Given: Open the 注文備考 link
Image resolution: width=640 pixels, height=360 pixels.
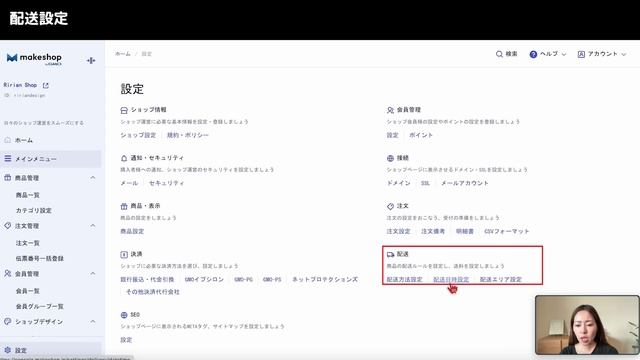Looking at the screenshot, I should 433,231.
